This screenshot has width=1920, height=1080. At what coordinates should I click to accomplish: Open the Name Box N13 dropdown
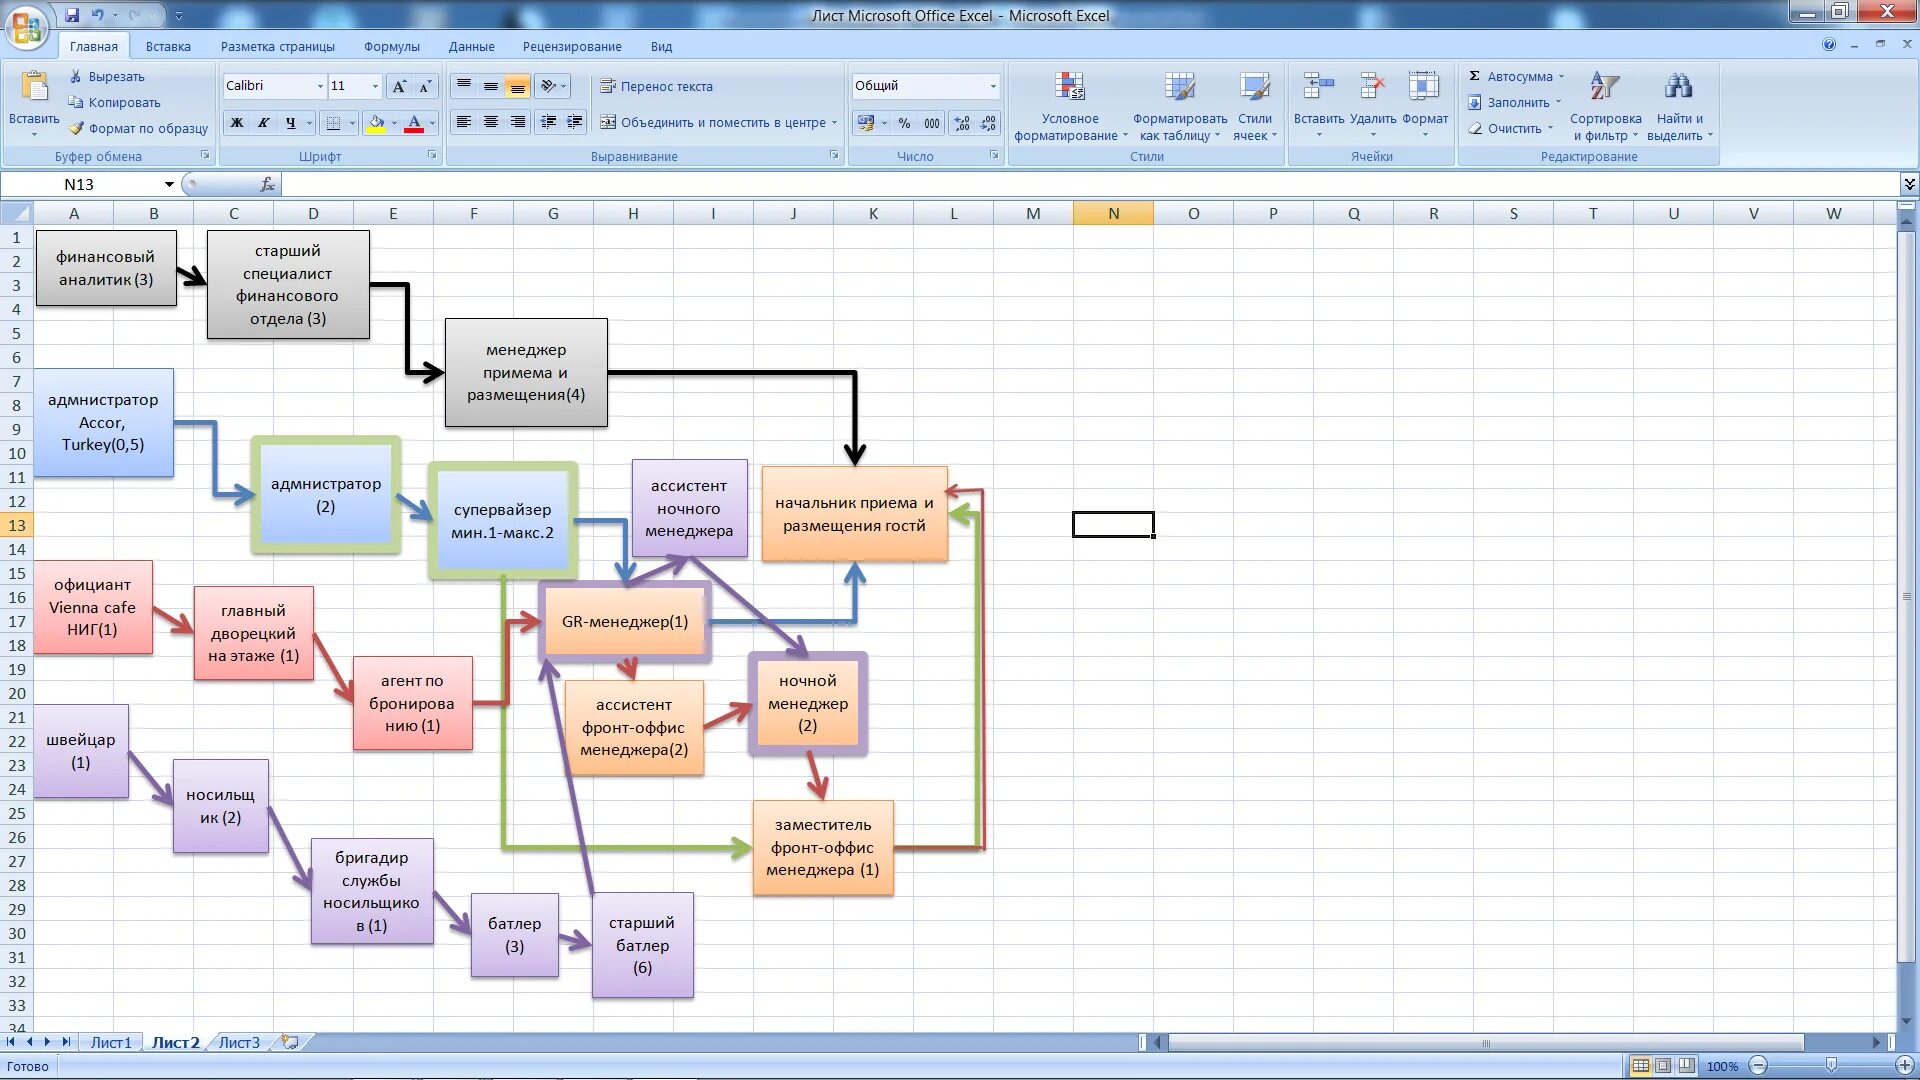point(169,184)
